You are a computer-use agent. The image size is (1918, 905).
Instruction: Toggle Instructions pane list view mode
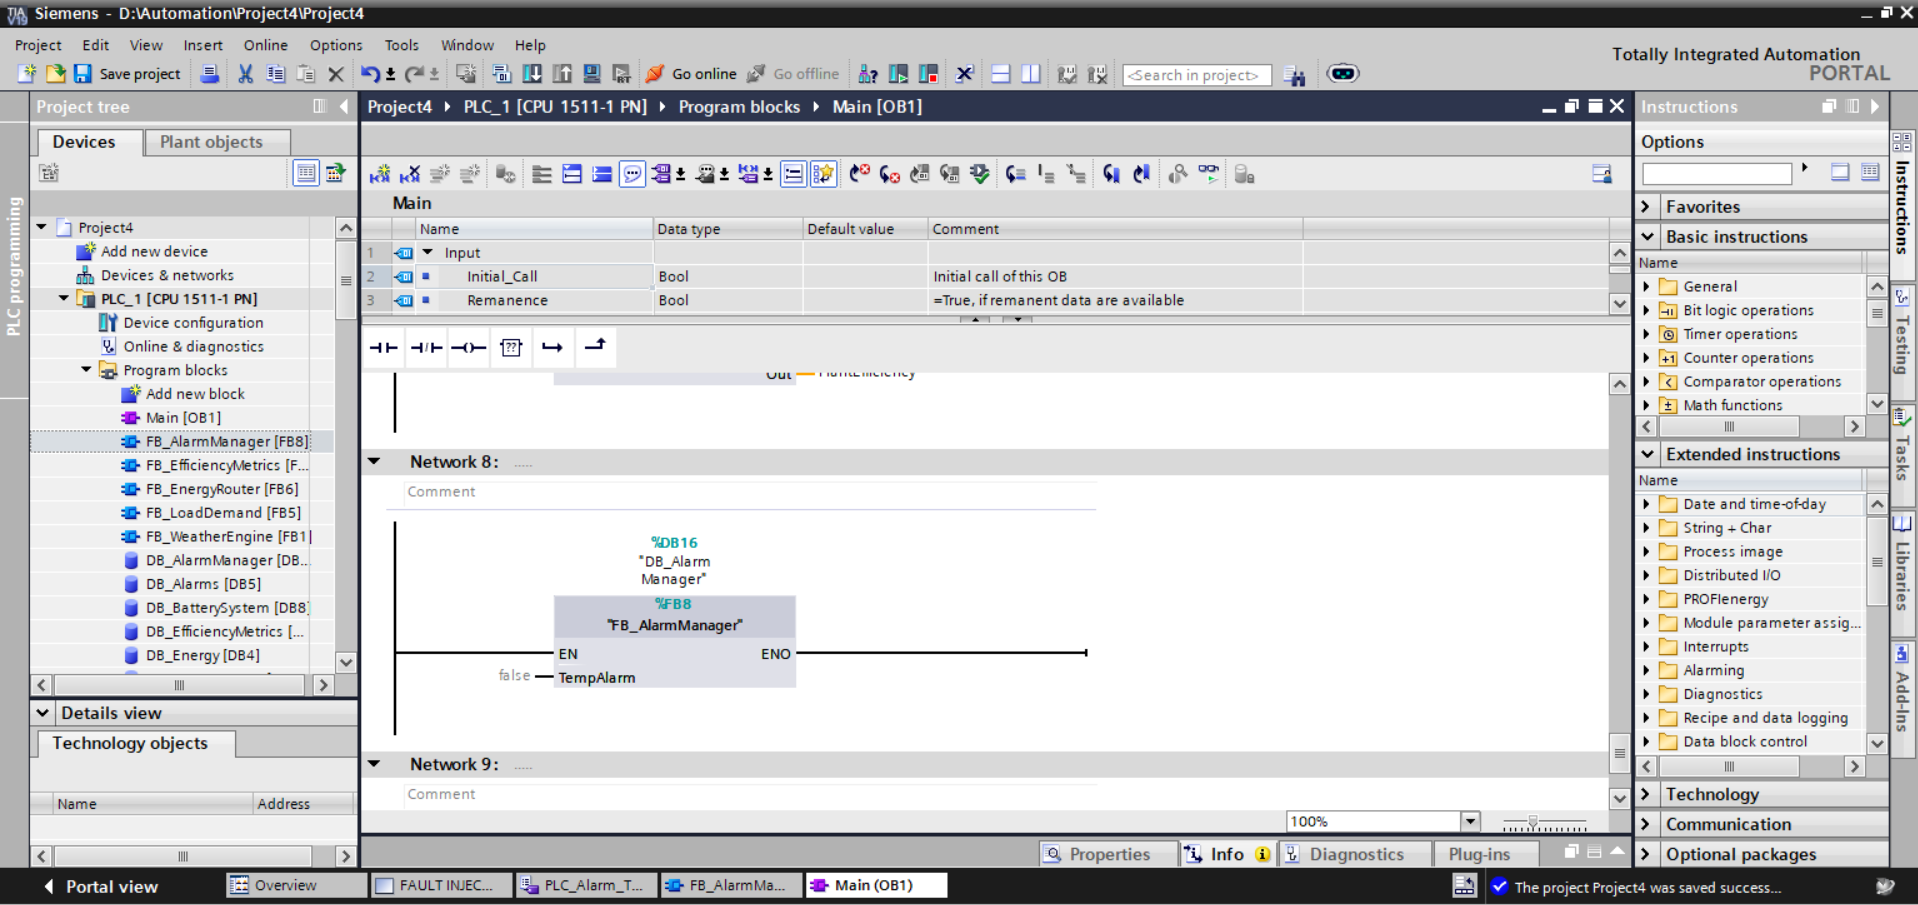(1870, 172)
